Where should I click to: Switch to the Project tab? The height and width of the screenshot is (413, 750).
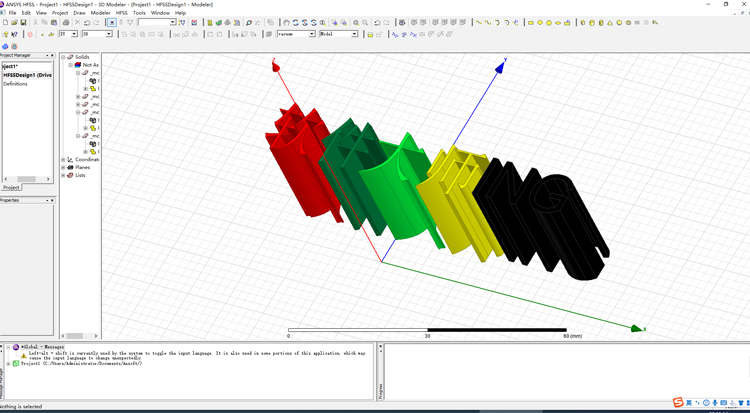click(11, 187)
